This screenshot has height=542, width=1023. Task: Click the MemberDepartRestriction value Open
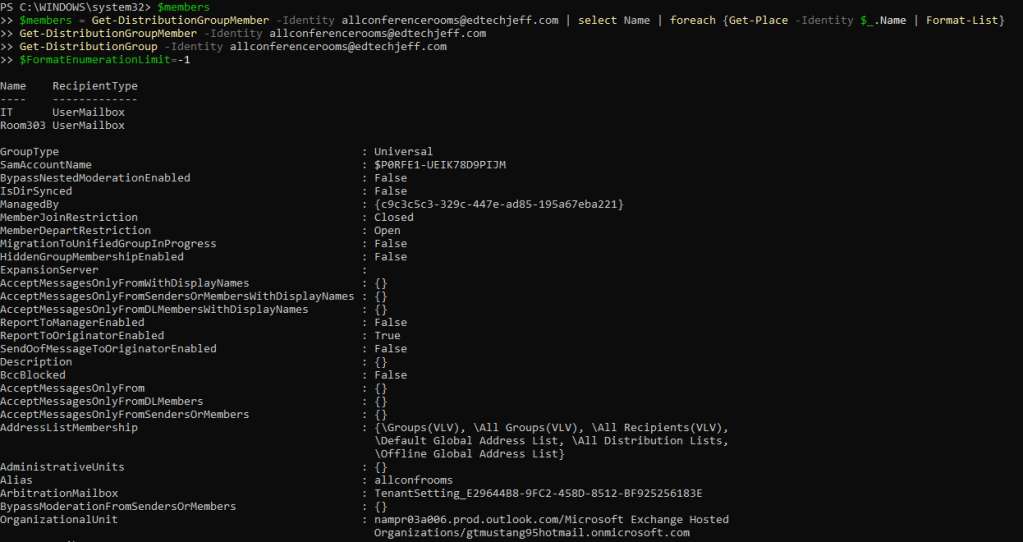point(387,230)
